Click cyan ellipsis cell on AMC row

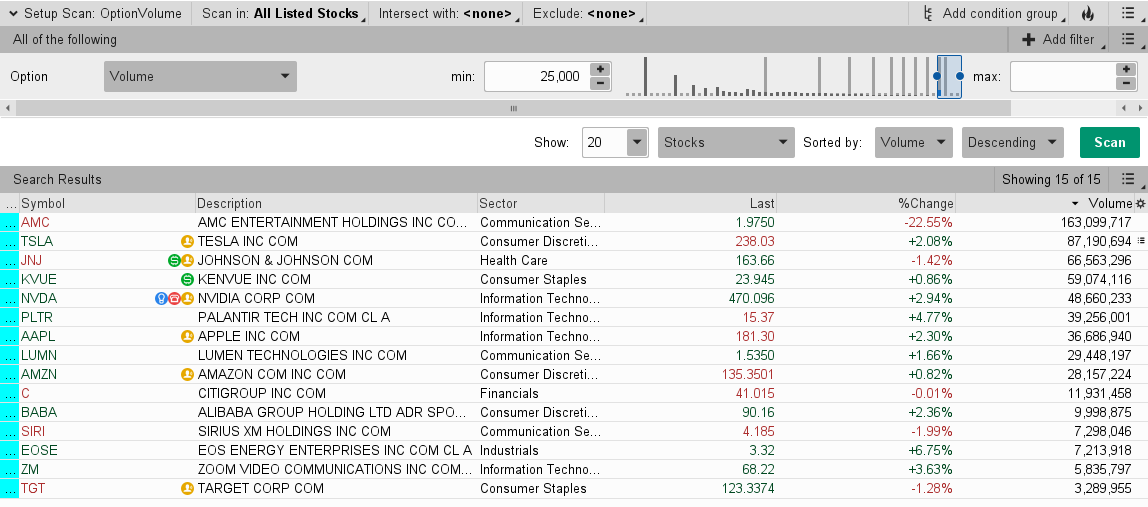pyautogui.click(x=10, y=222)
